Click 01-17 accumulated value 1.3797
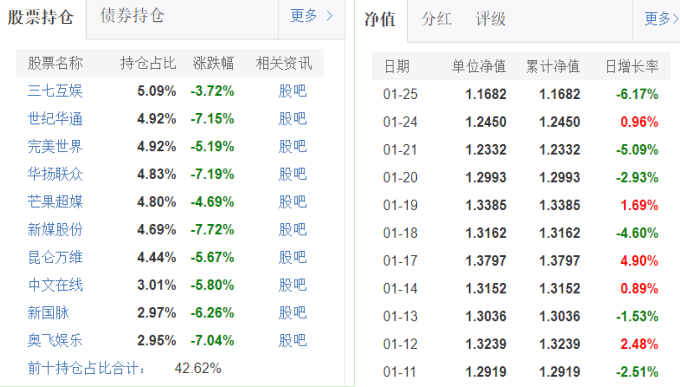 559,261
